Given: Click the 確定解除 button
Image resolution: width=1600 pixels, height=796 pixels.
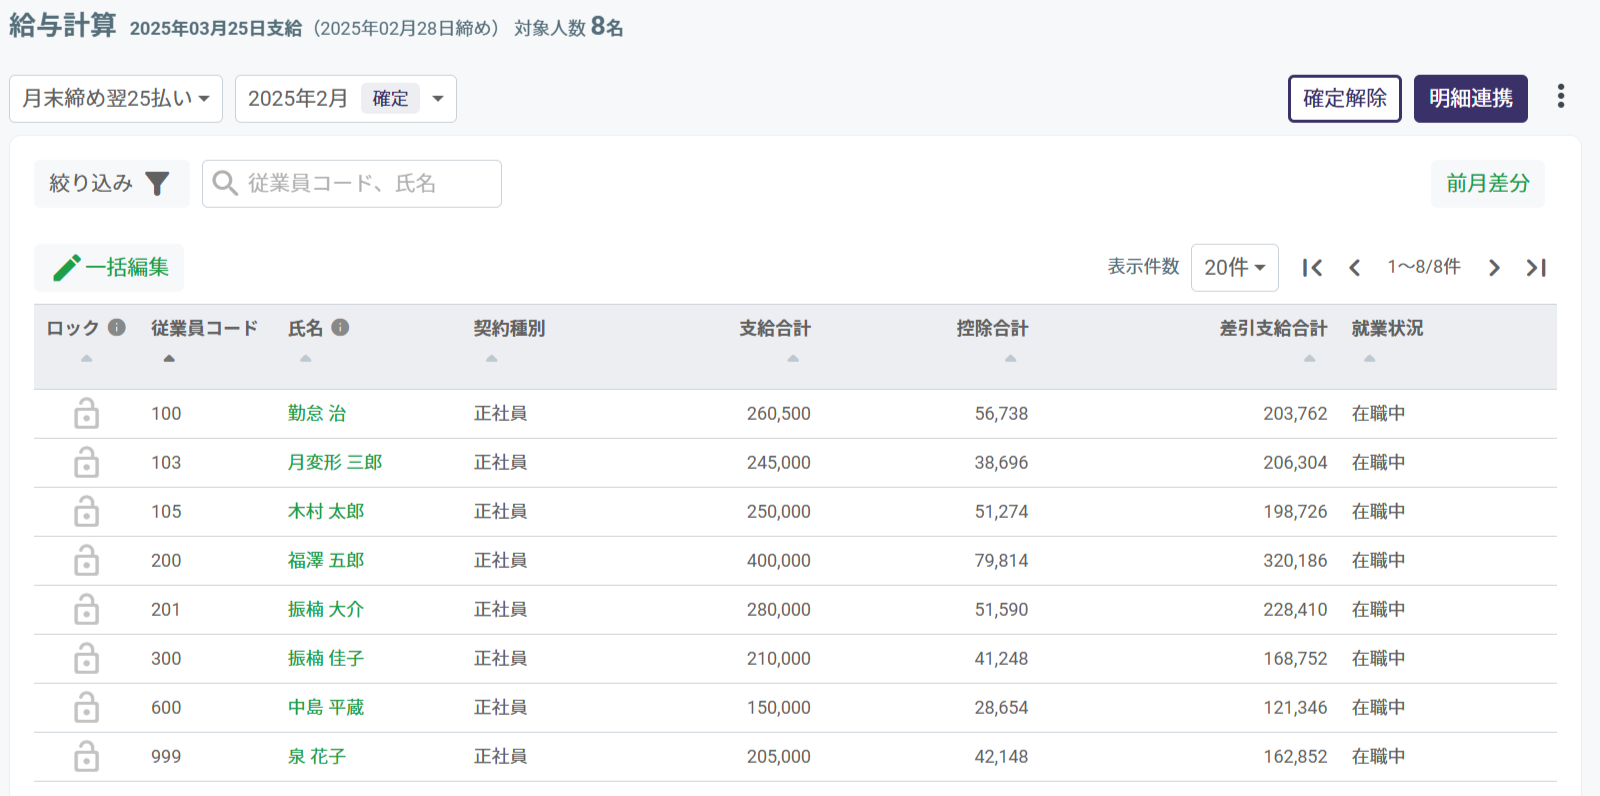Looking at the screenshot, I should (1344, 99).
